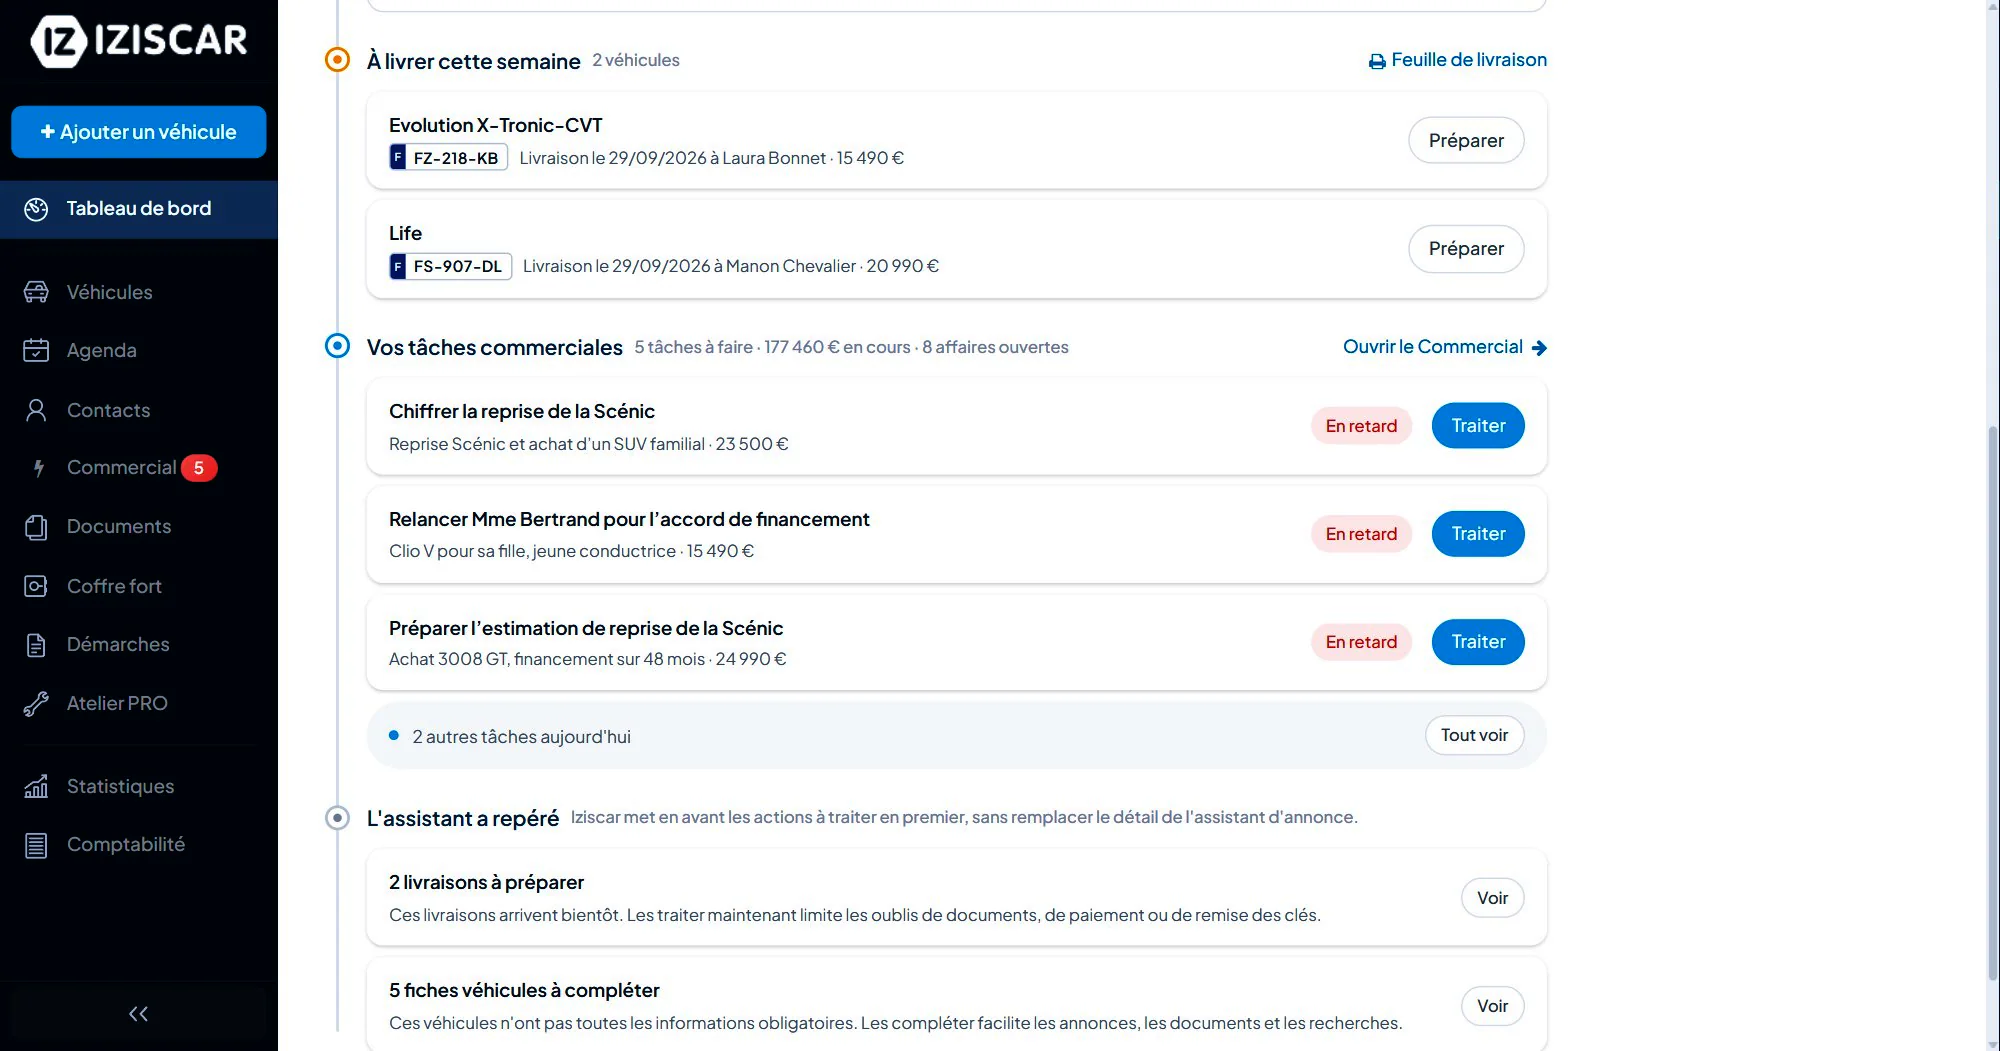Click En retard badge on Préparer l'estimation
This screenshot has width=2000, height=1051.
click(x=1361, y=642)
